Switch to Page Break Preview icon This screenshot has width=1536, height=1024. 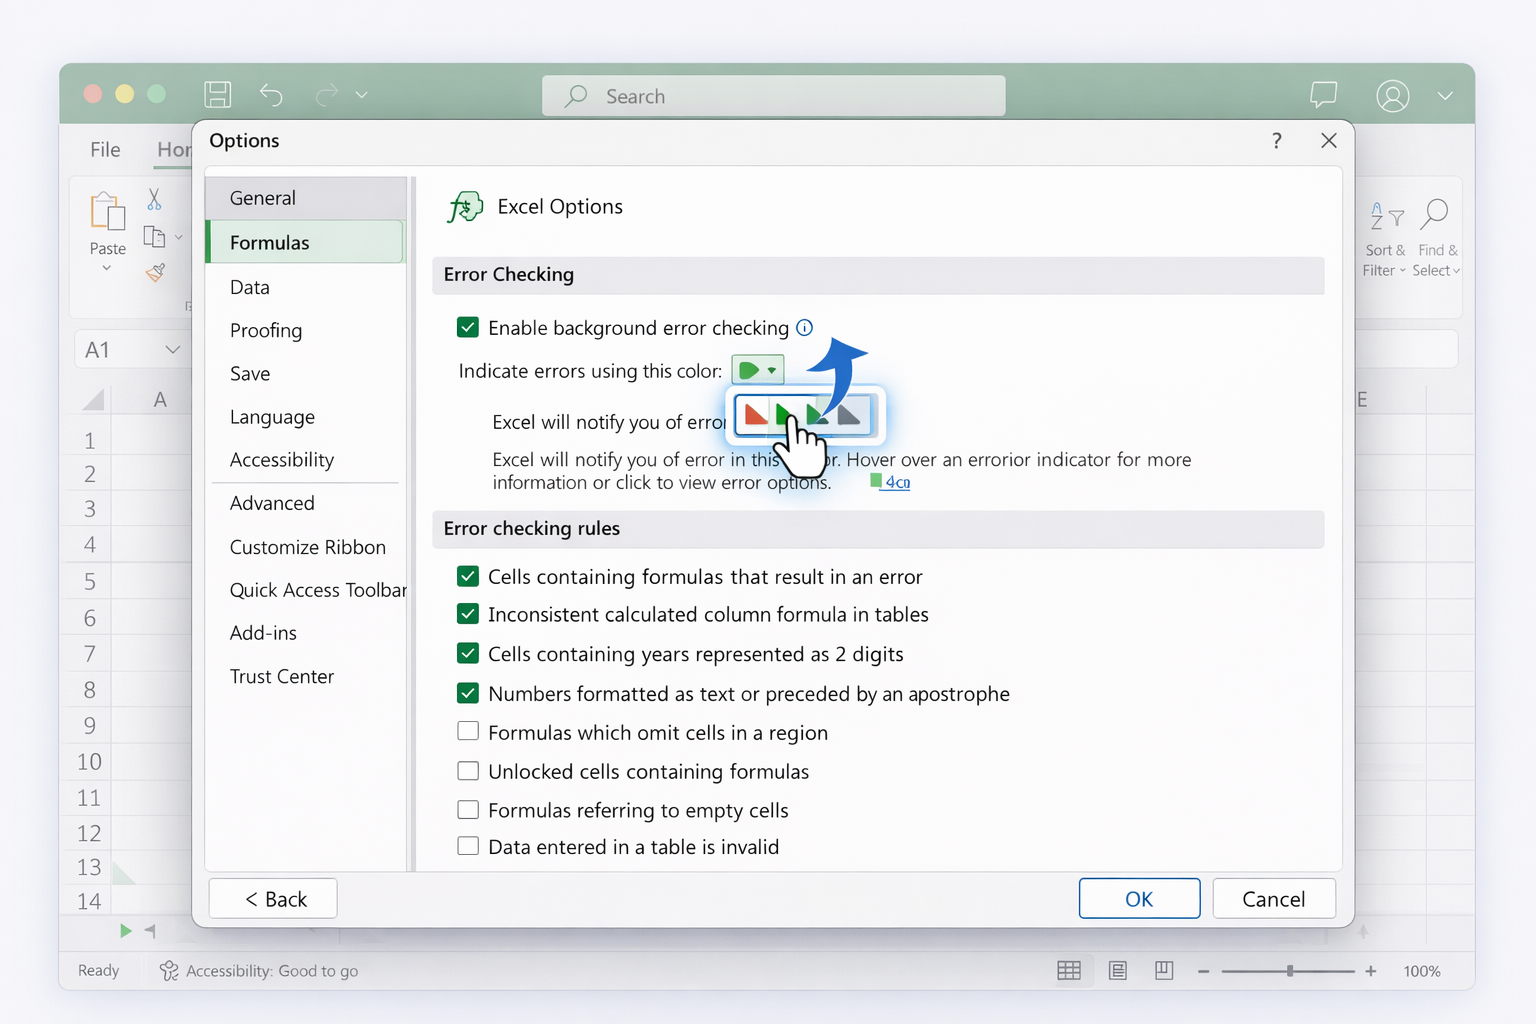point(1164,971)
